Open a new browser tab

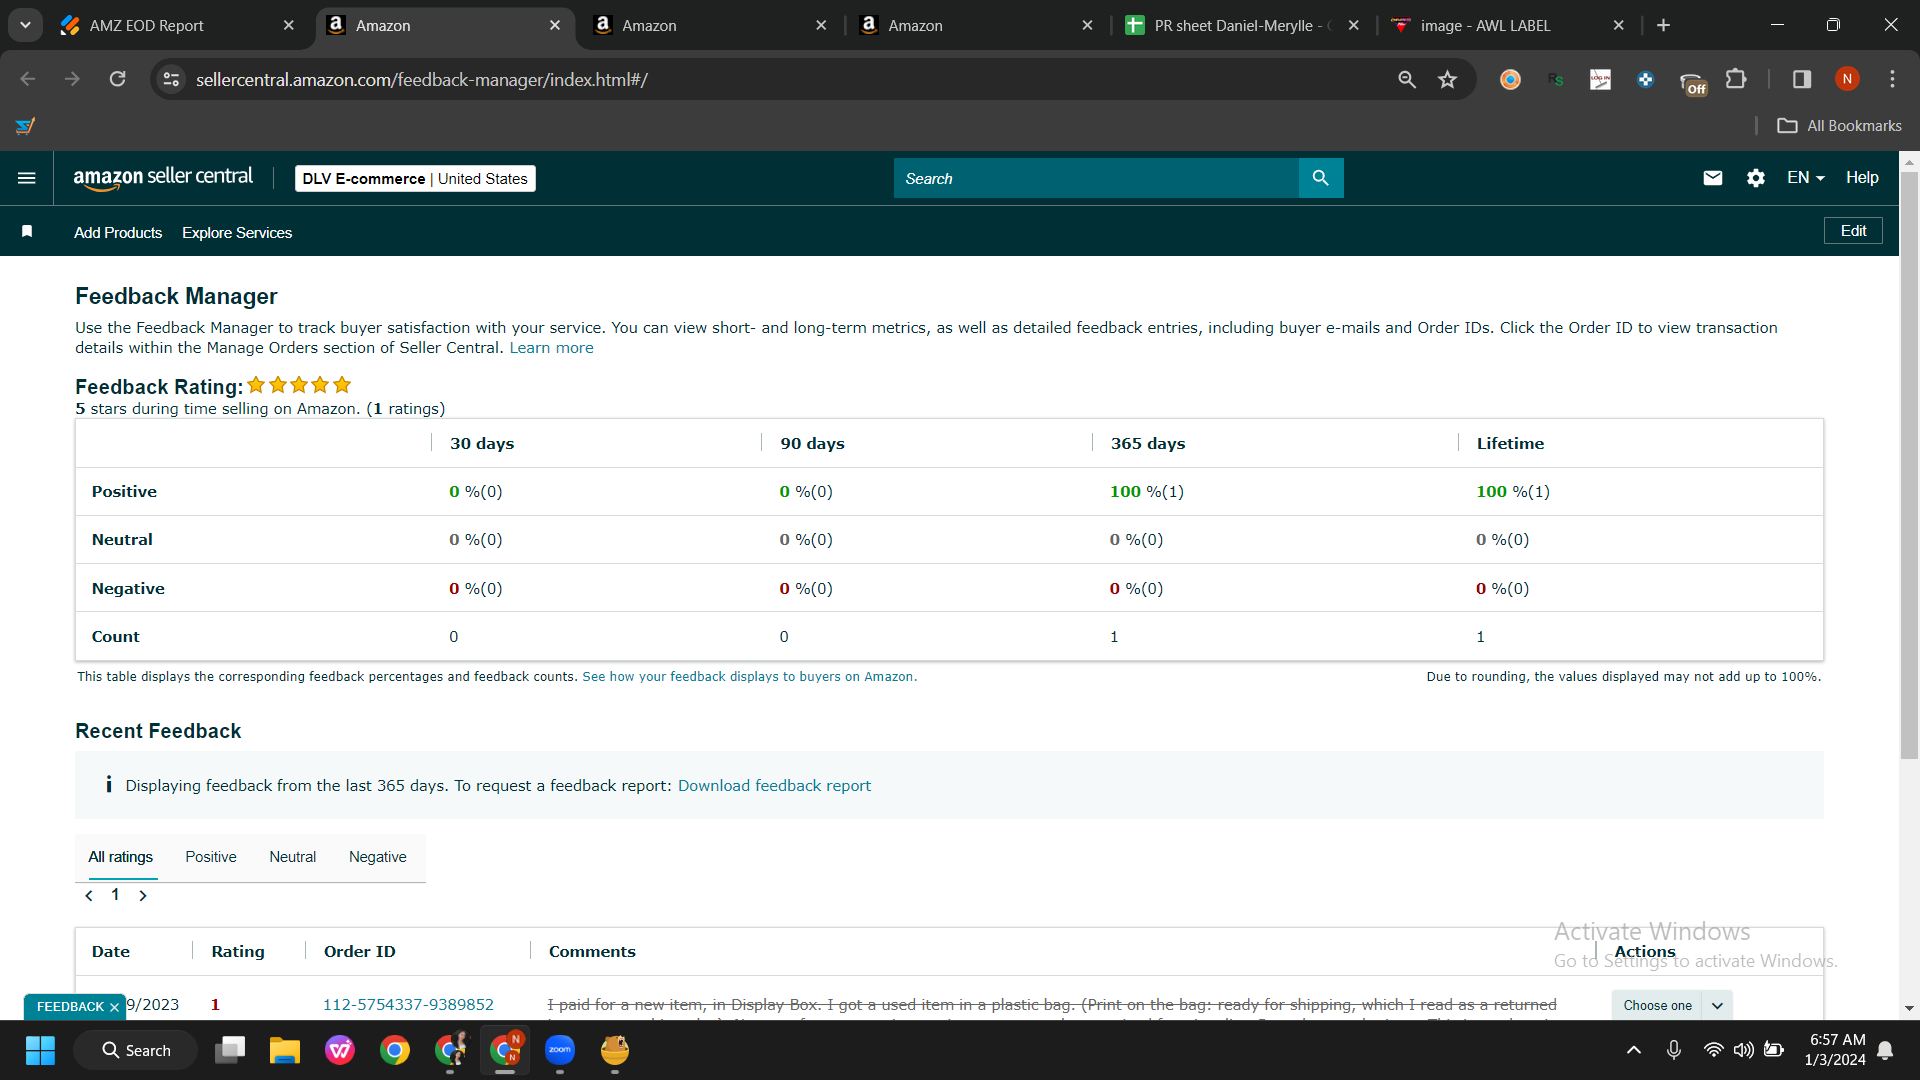(1663, 25)
